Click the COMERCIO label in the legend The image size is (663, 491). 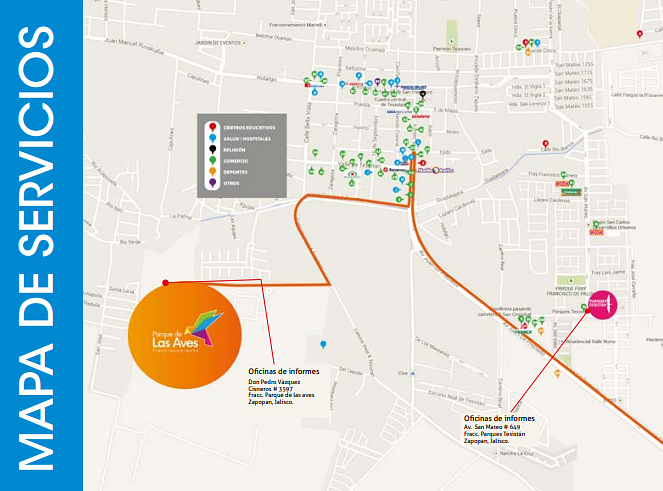tap(237, 162)
